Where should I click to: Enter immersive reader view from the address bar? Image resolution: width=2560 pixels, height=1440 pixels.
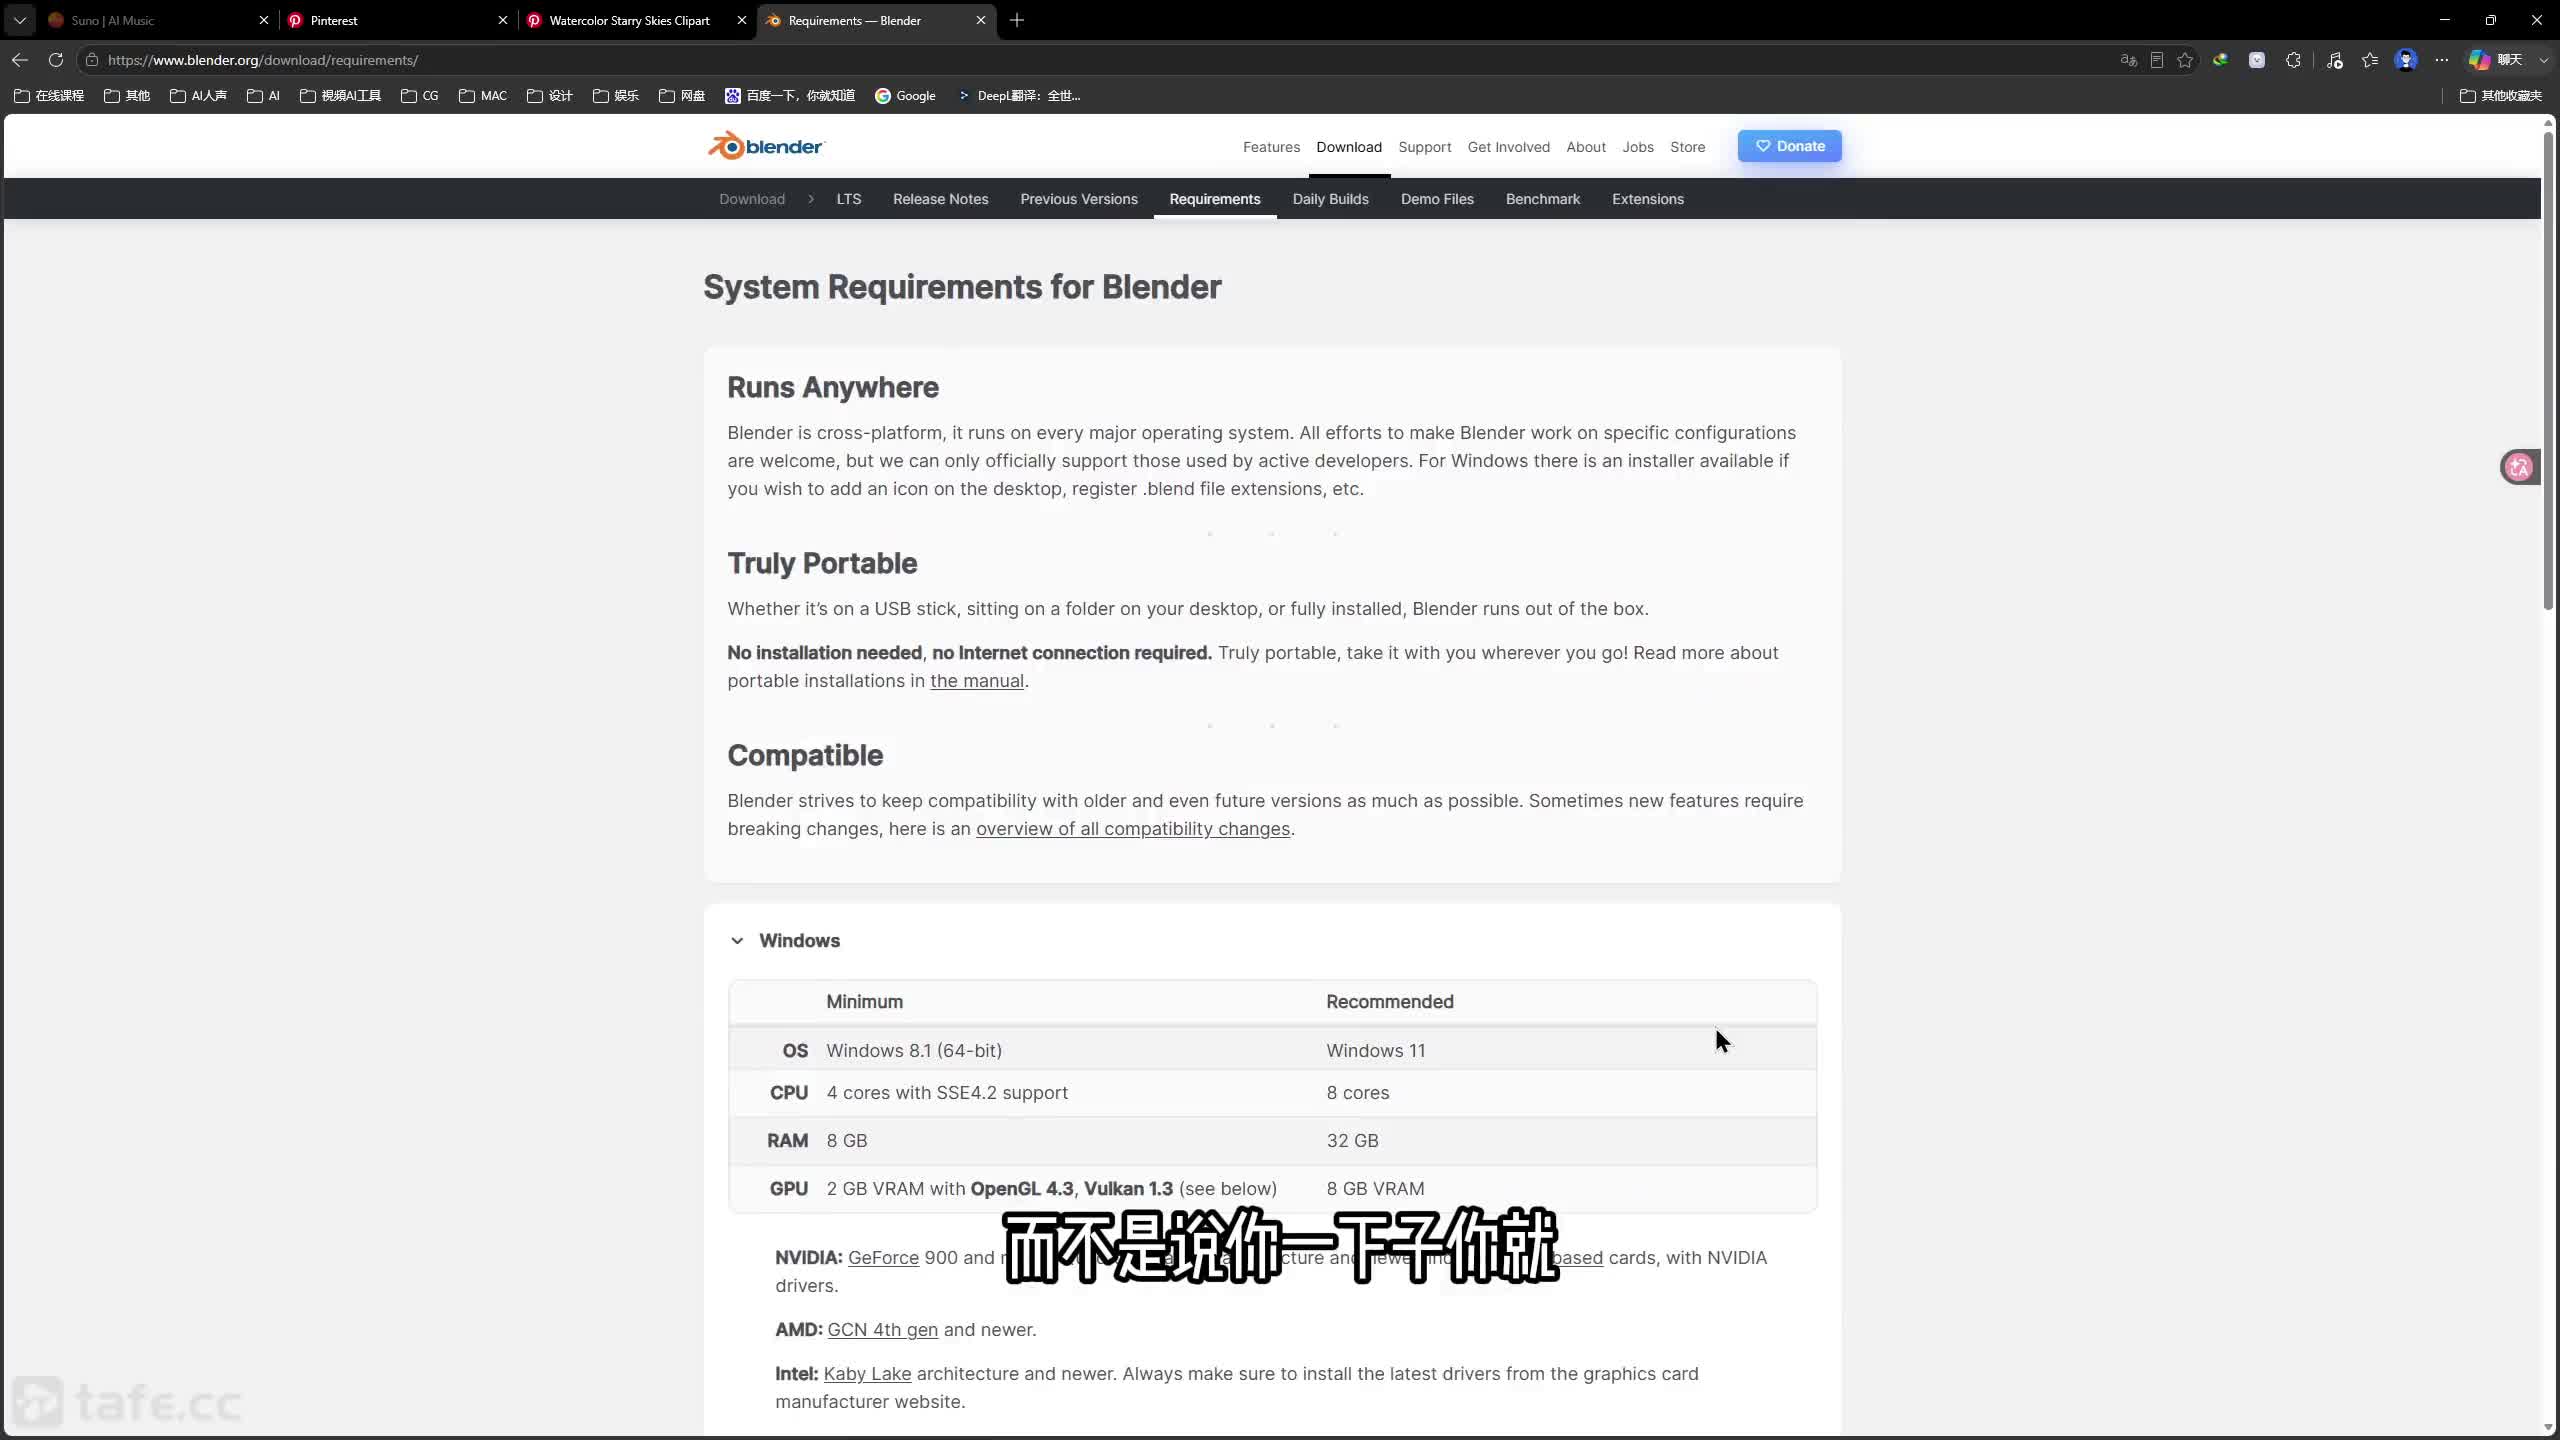2157,60
